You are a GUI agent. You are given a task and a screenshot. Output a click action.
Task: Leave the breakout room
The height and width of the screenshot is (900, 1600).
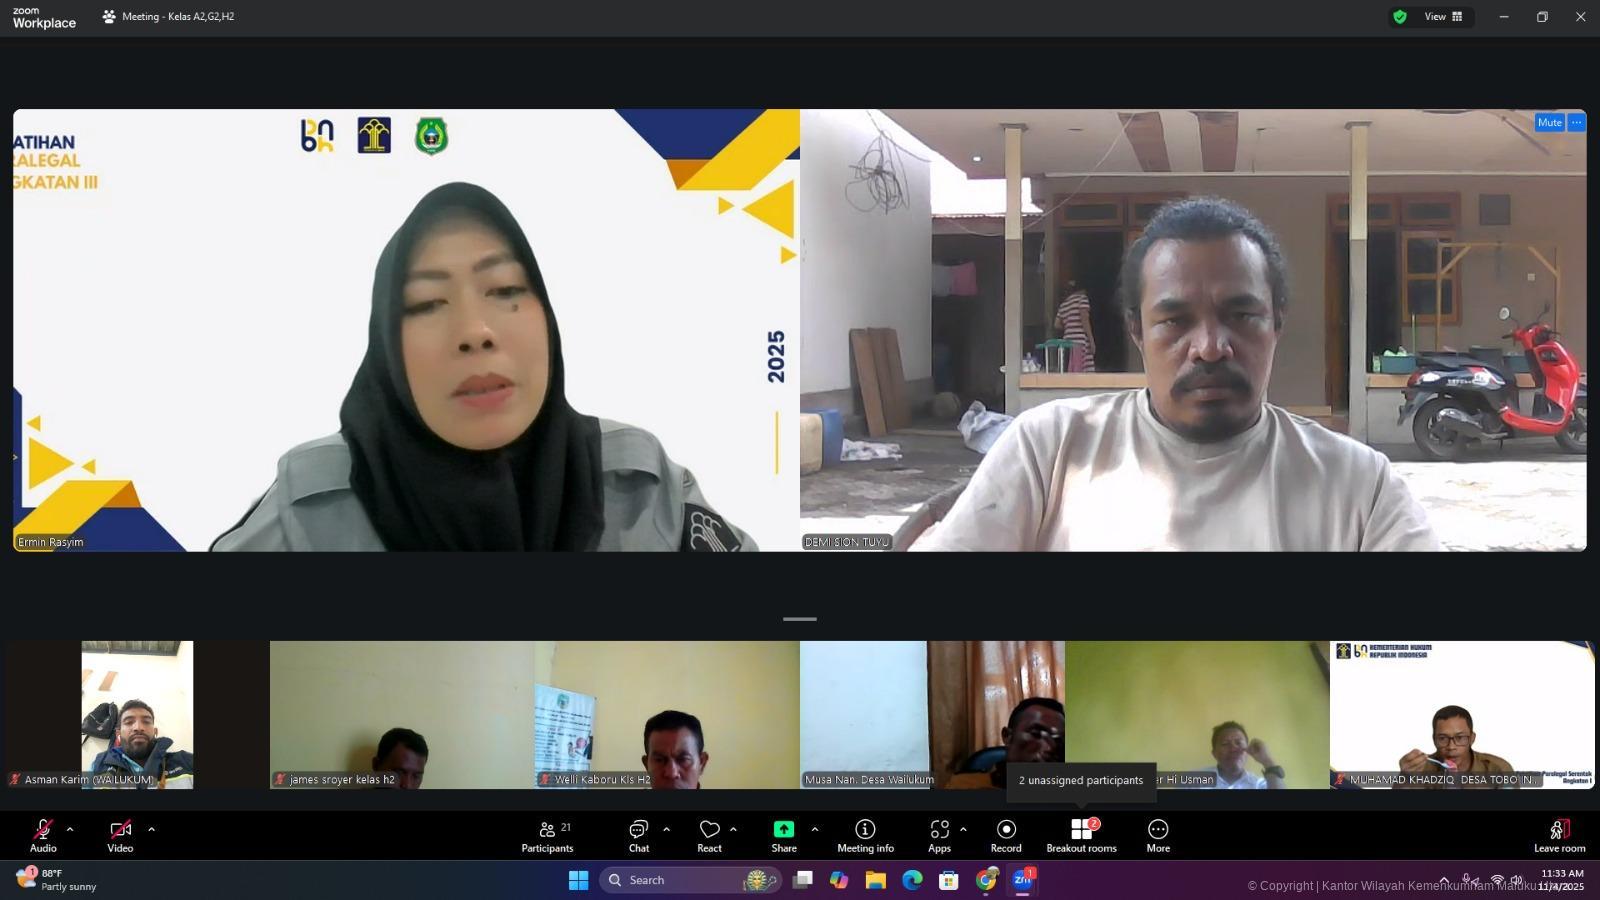pyautogui.click(x=1559, y=836)
